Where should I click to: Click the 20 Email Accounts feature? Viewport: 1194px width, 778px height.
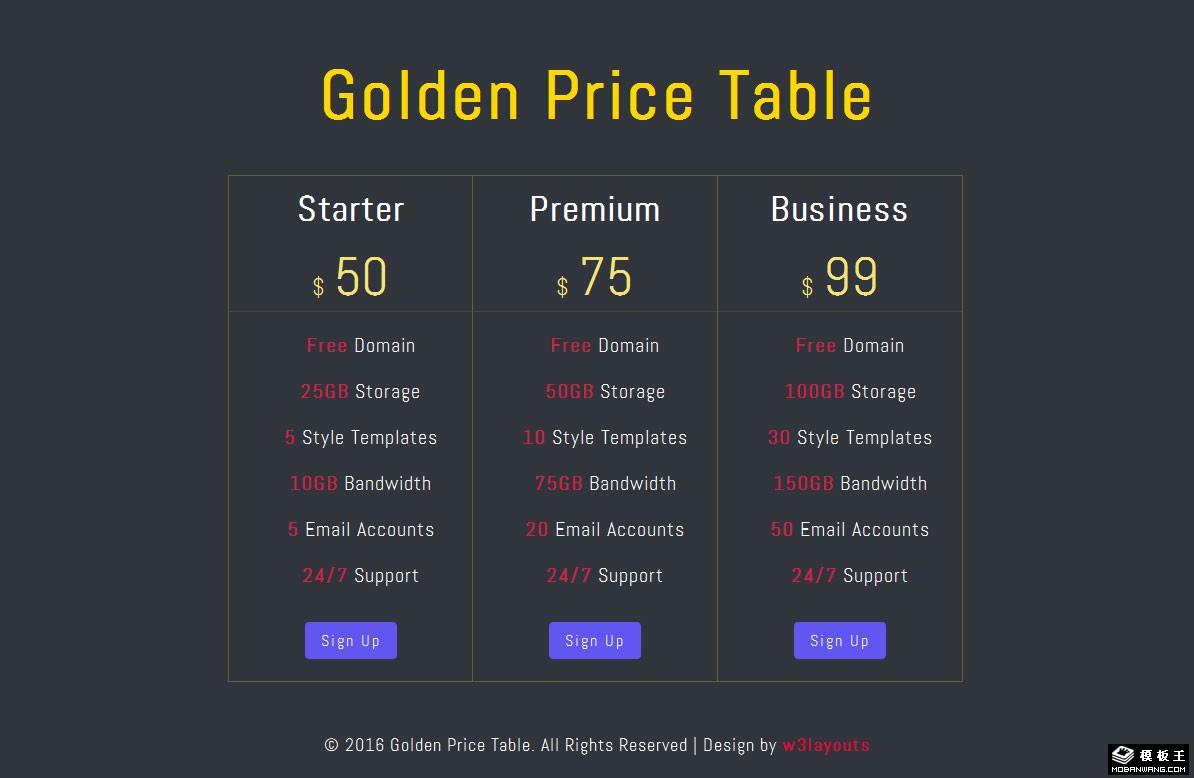605,529
